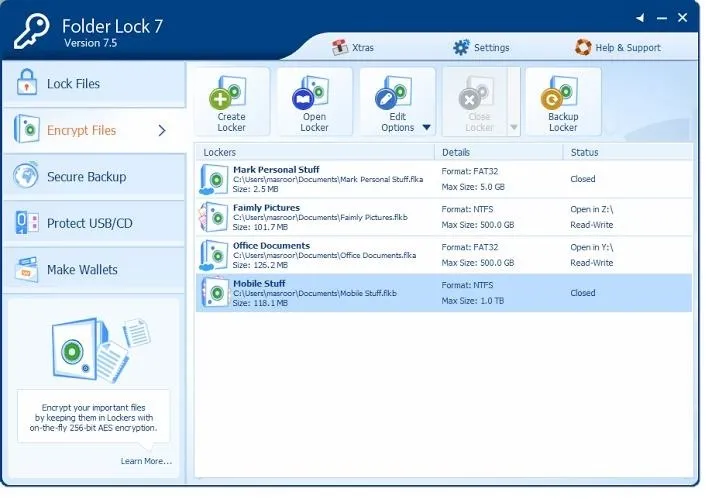Viewport: 712px width, 499px height.
Task: Open the Lock Files padlock icon
Action: coord(27,82)
